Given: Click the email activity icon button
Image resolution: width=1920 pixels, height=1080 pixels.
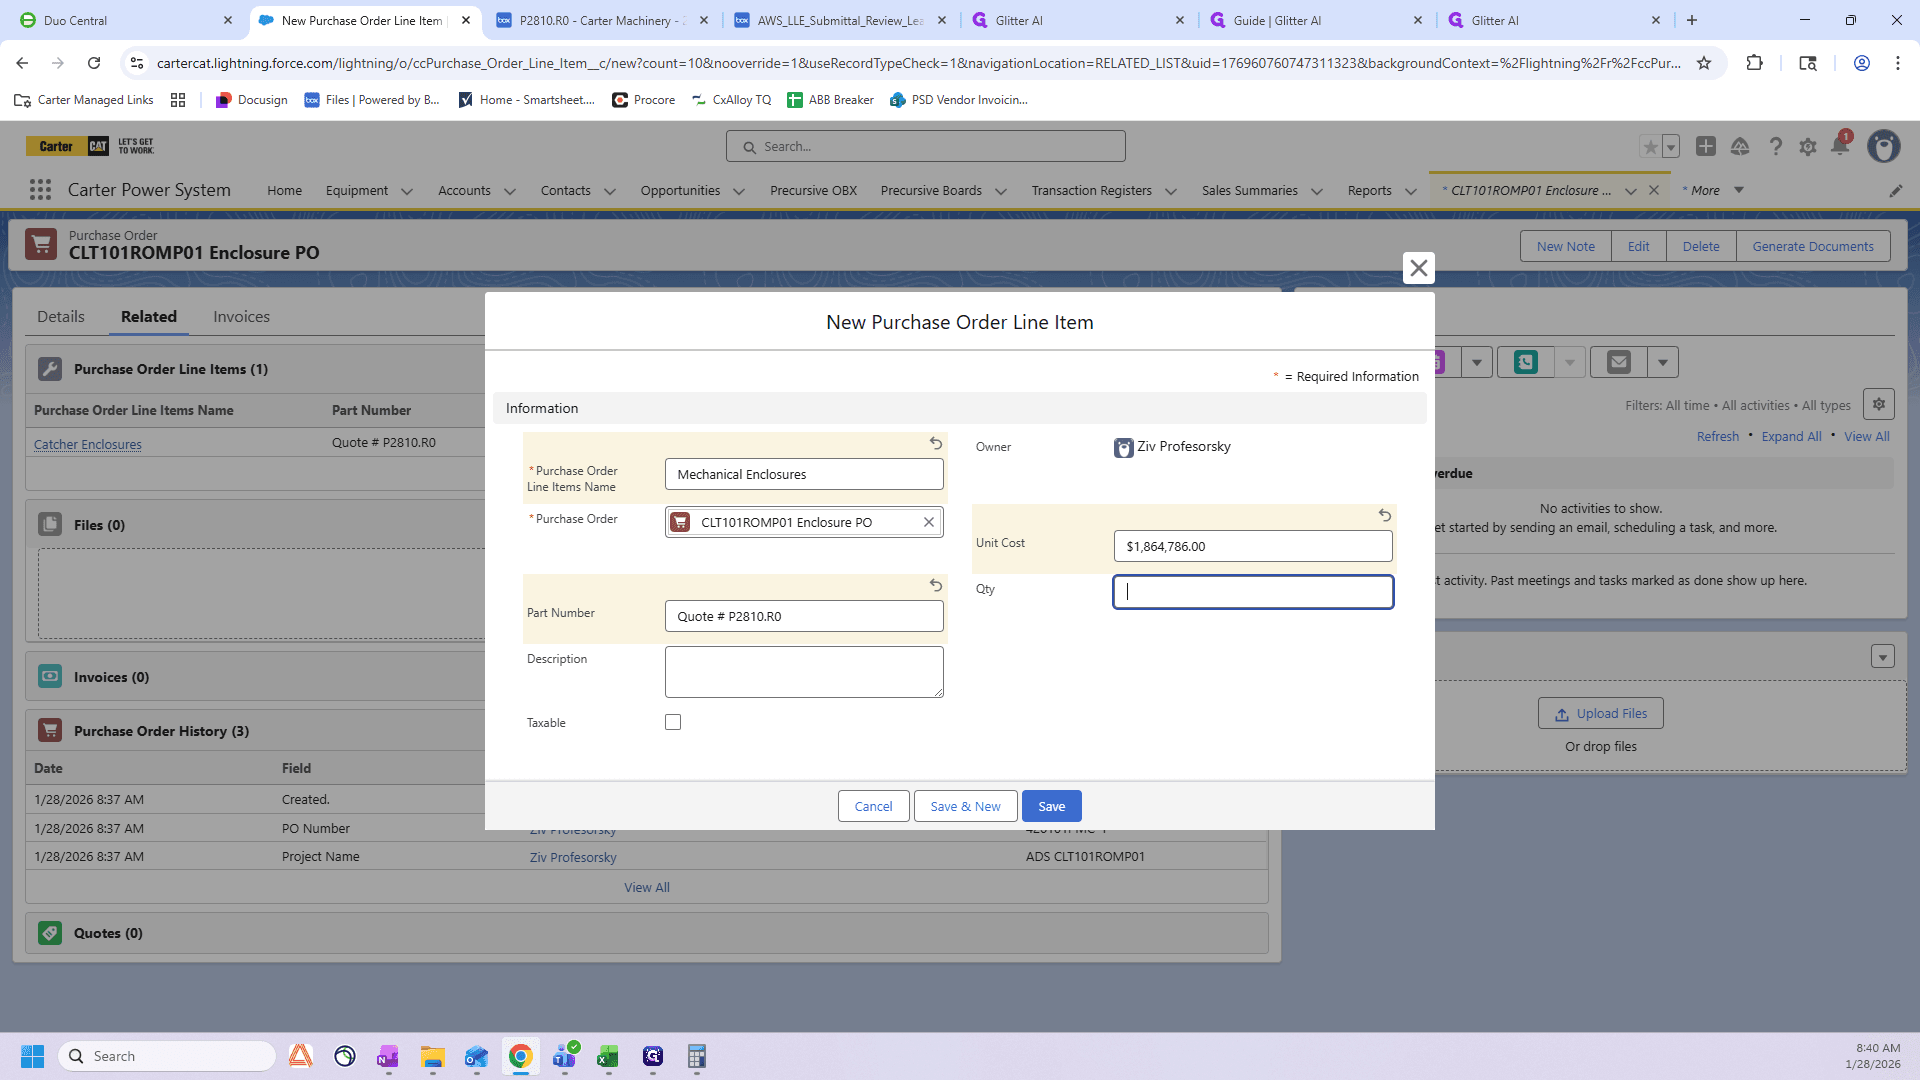Looking at the screenshot, I should (x=1619, y=362).
